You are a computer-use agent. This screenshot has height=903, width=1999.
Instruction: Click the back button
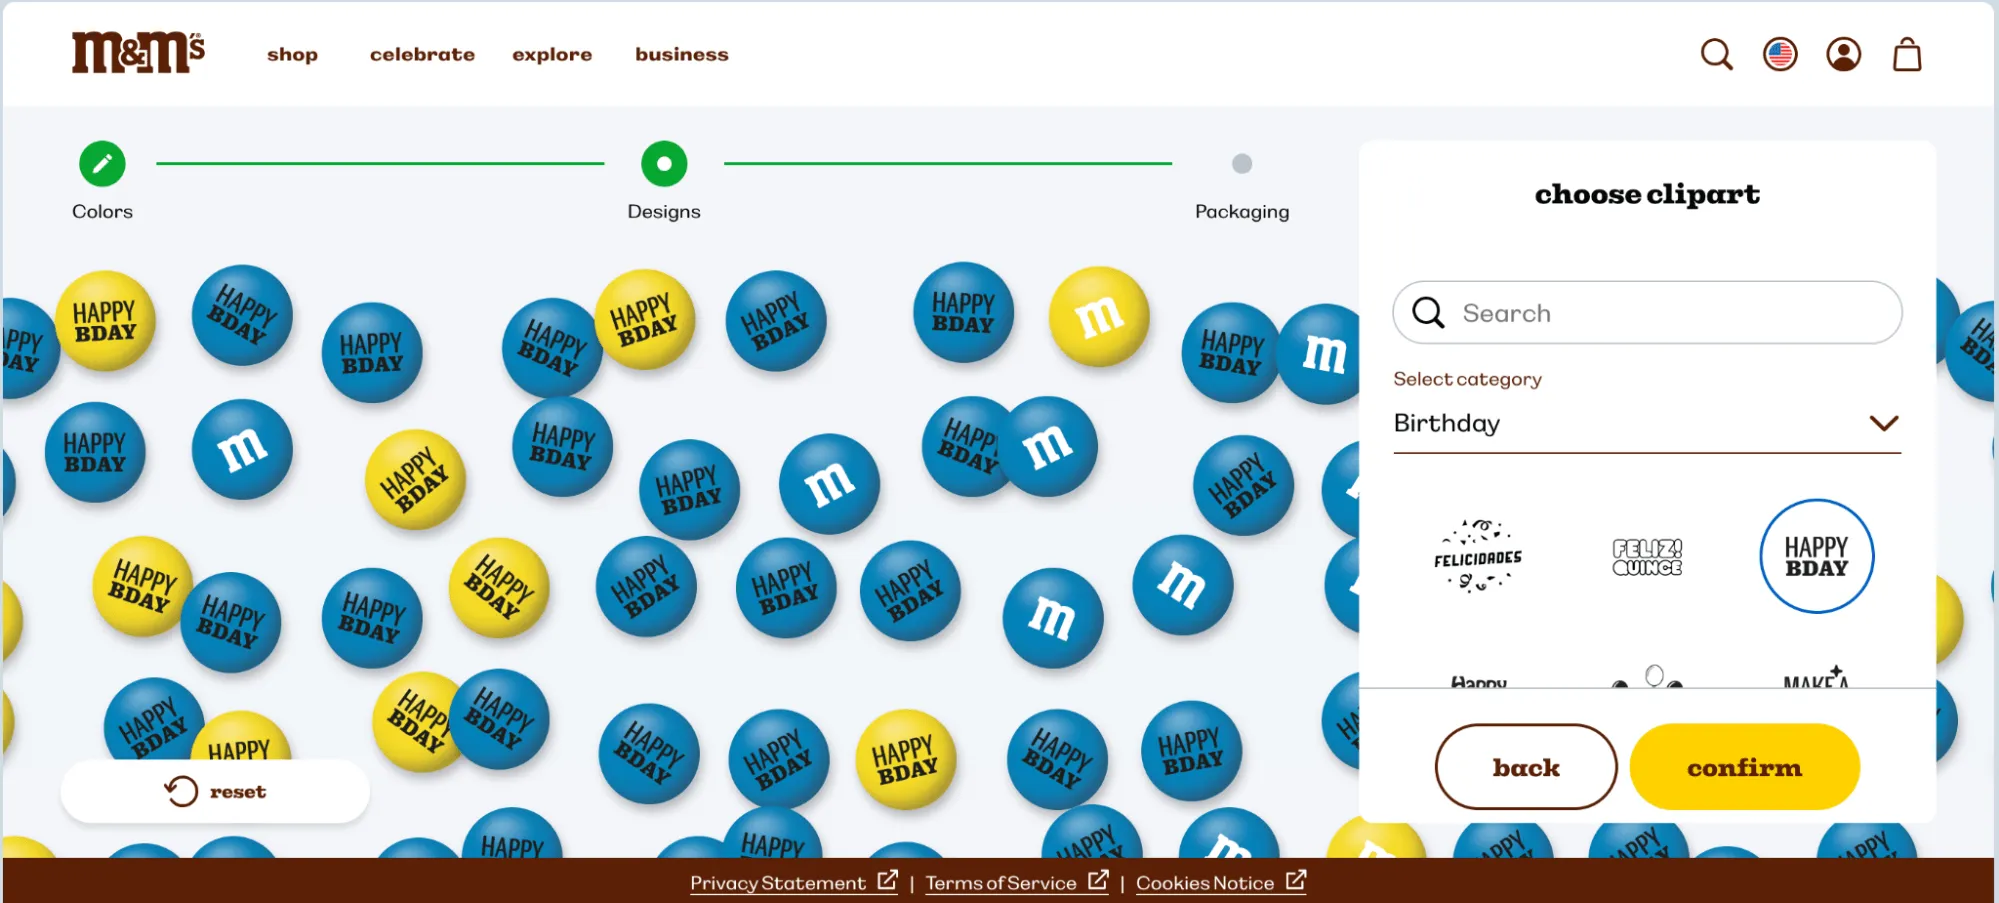click(x=1526, y=767)
